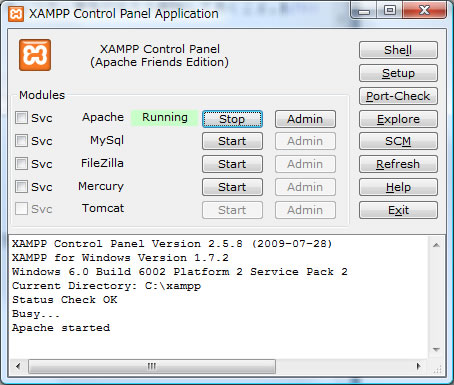Screen dimensions: 454x385
Task: Click the 'XAMPP Control Panel Version 2.5.8' log line
Action: click(x=172, y=244)
